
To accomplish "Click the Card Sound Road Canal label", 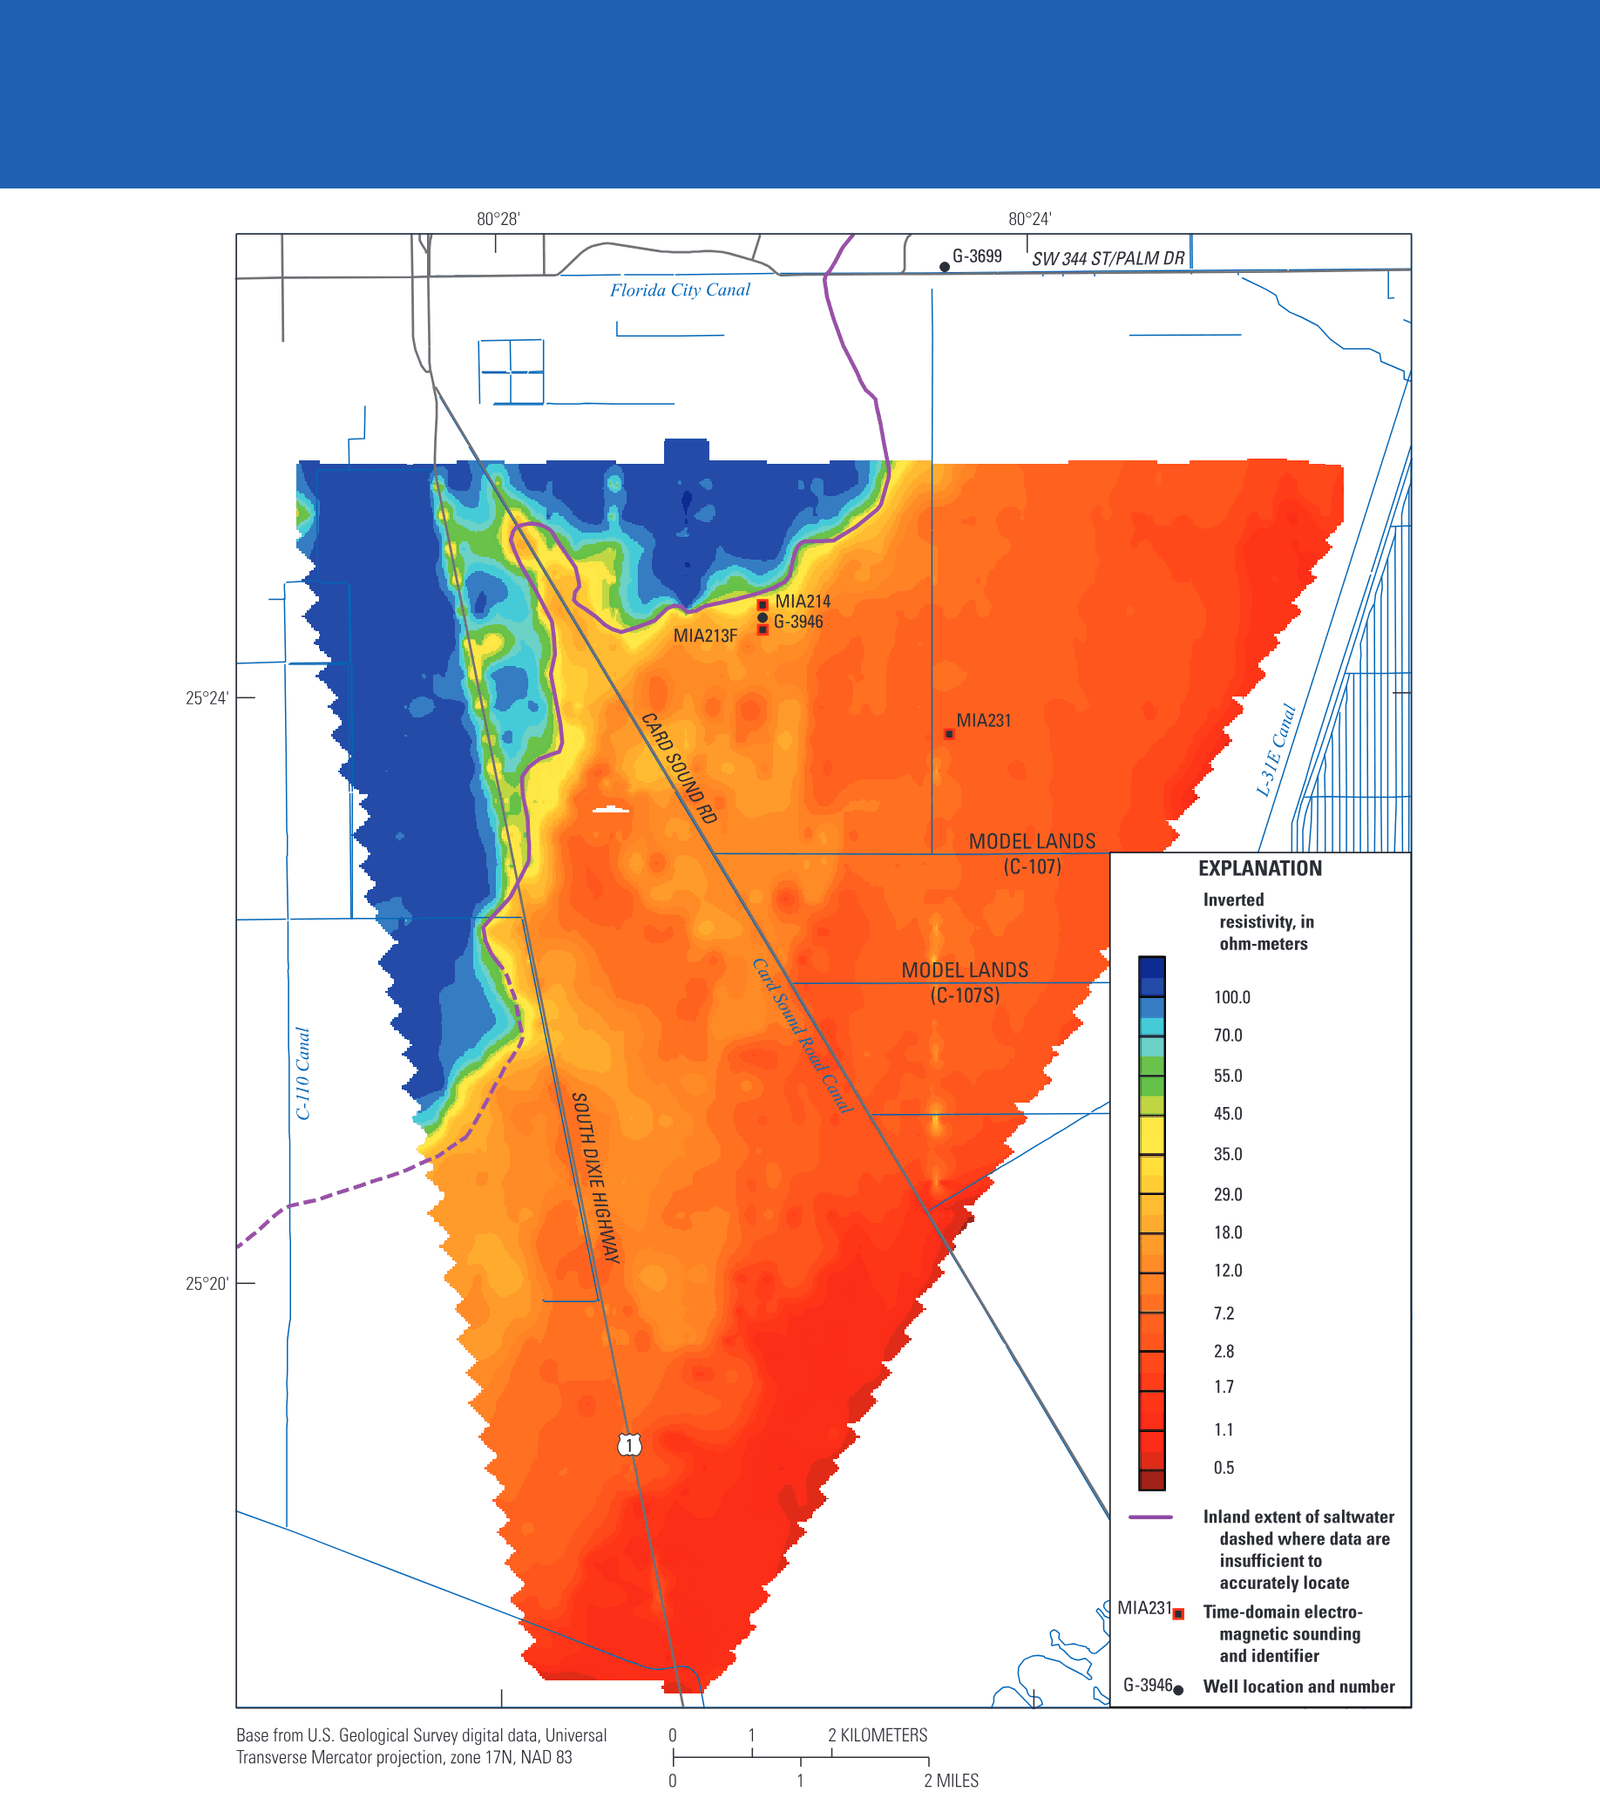I will (x=802, y=1036).
